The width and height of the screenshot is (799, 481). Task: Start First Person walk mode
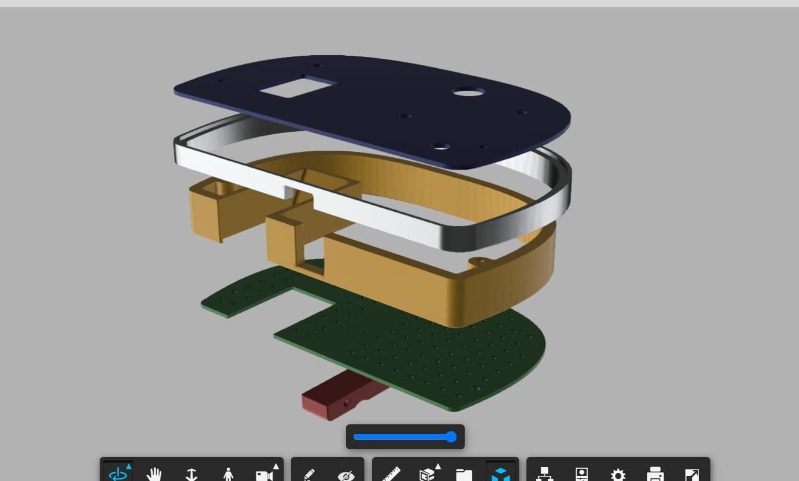click(x=228, y=474)
